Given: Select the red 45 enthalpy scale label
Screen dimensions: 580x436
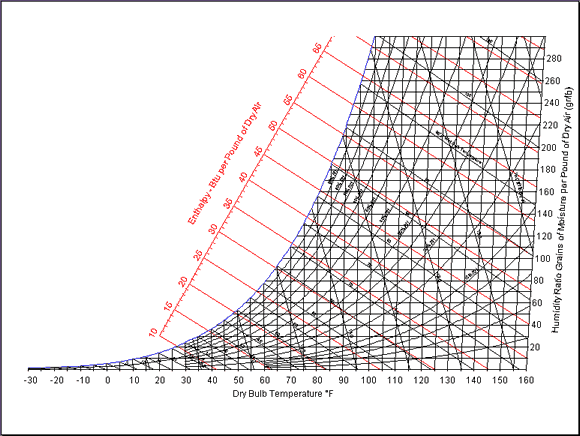Looking at the screenshot, I should coord(259,152).
